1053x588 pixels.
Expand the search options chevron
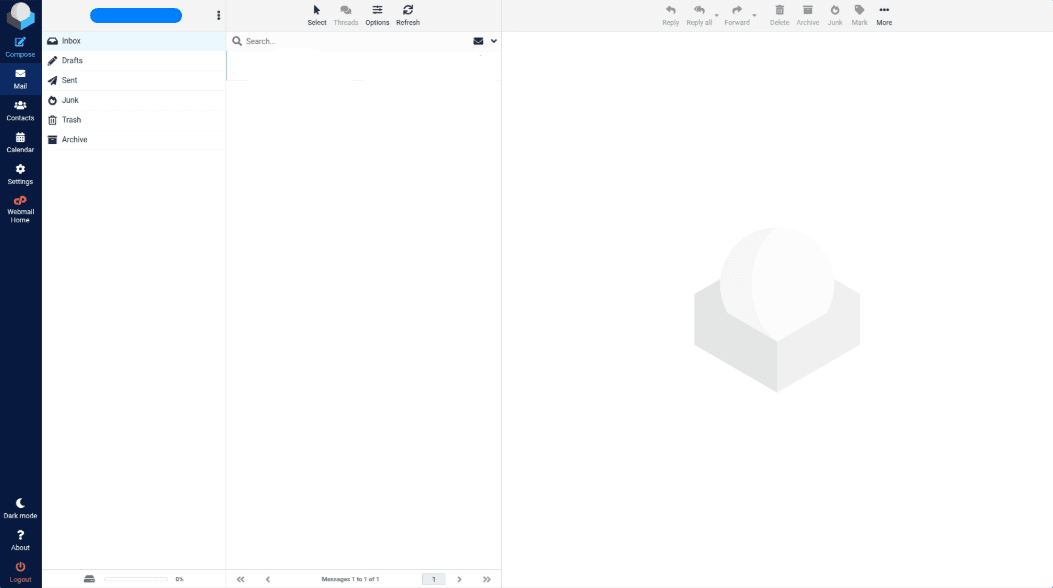click(494, 41)
